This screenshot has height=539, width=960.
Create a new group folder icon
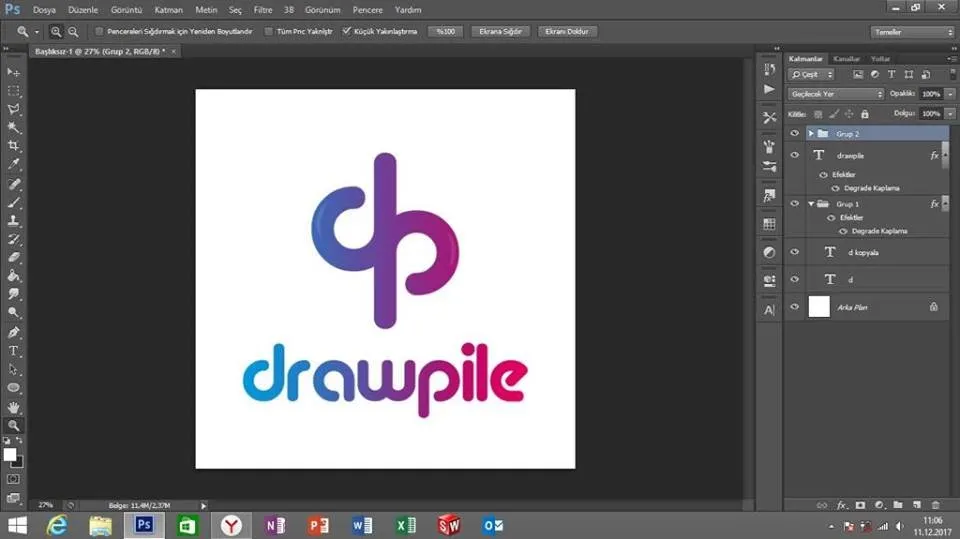click(898, 505)
